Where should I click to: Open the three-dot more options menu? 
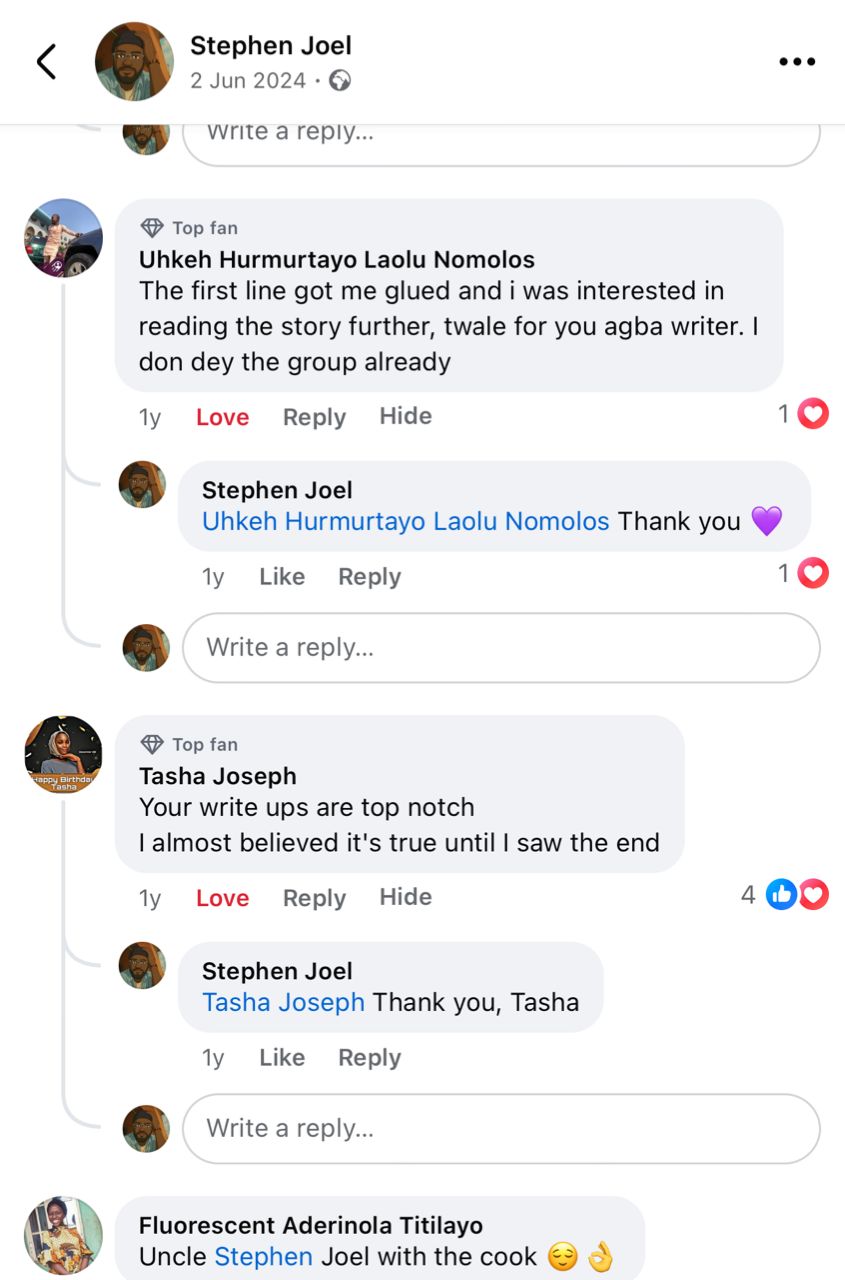(797, 62)
